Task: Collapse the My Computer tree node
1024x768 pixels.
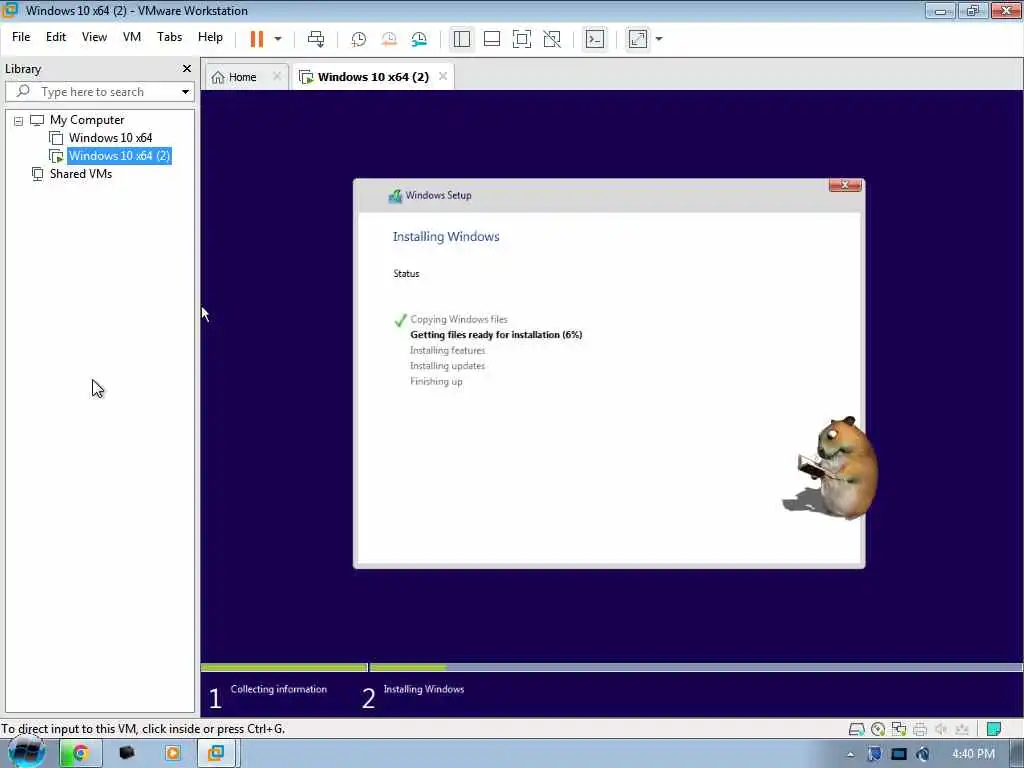Action: point(18,121)
